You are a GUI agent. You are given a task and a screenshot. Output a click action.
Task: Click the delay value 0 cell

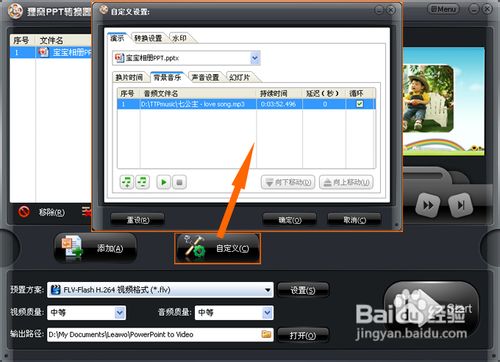(x=324, y=104)
